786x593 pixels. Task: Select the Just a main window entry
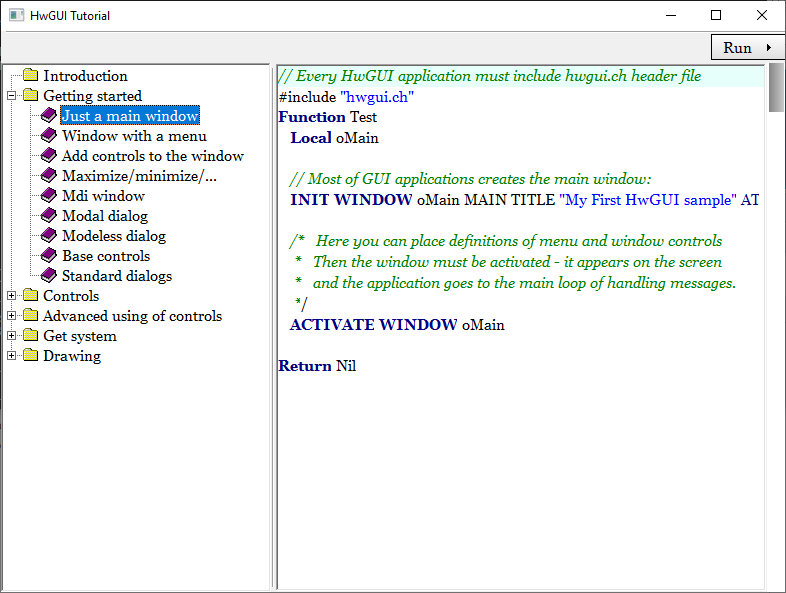coord(130,116)
